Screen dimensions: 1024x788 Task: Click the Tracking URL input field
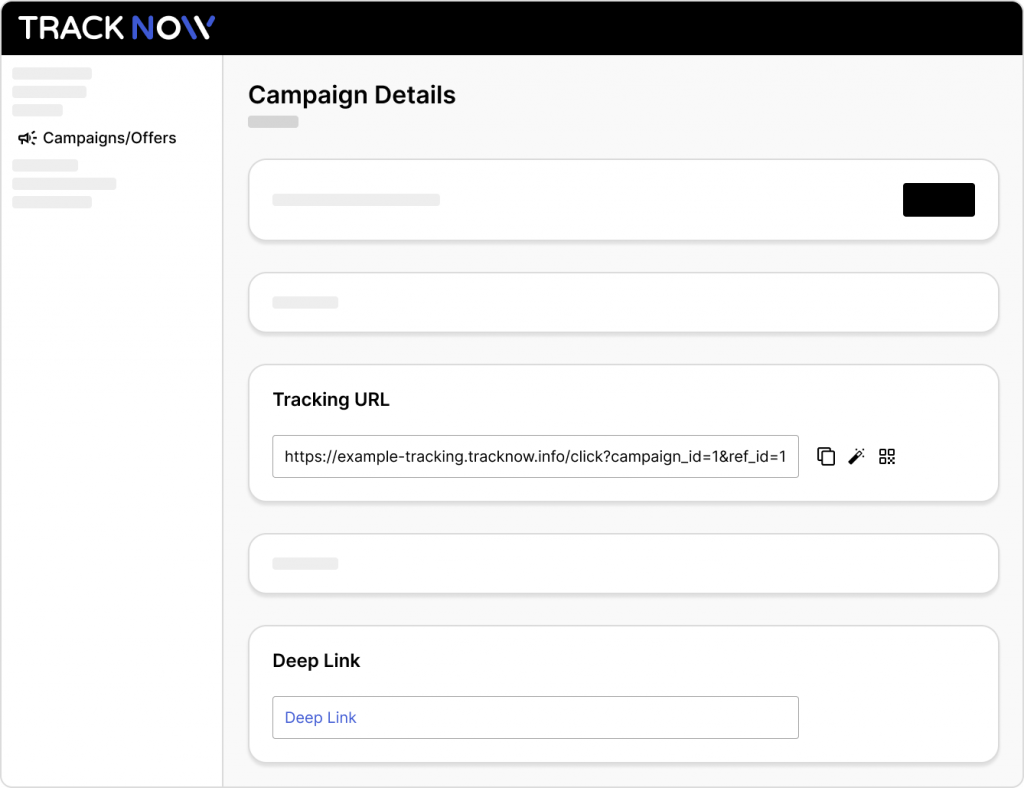point(536,456)
